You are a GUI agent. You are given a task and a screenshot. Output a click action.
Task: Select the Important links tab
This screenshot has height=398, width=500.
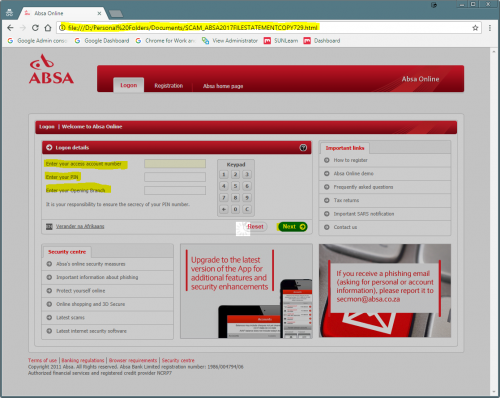(x=345, y=148)
